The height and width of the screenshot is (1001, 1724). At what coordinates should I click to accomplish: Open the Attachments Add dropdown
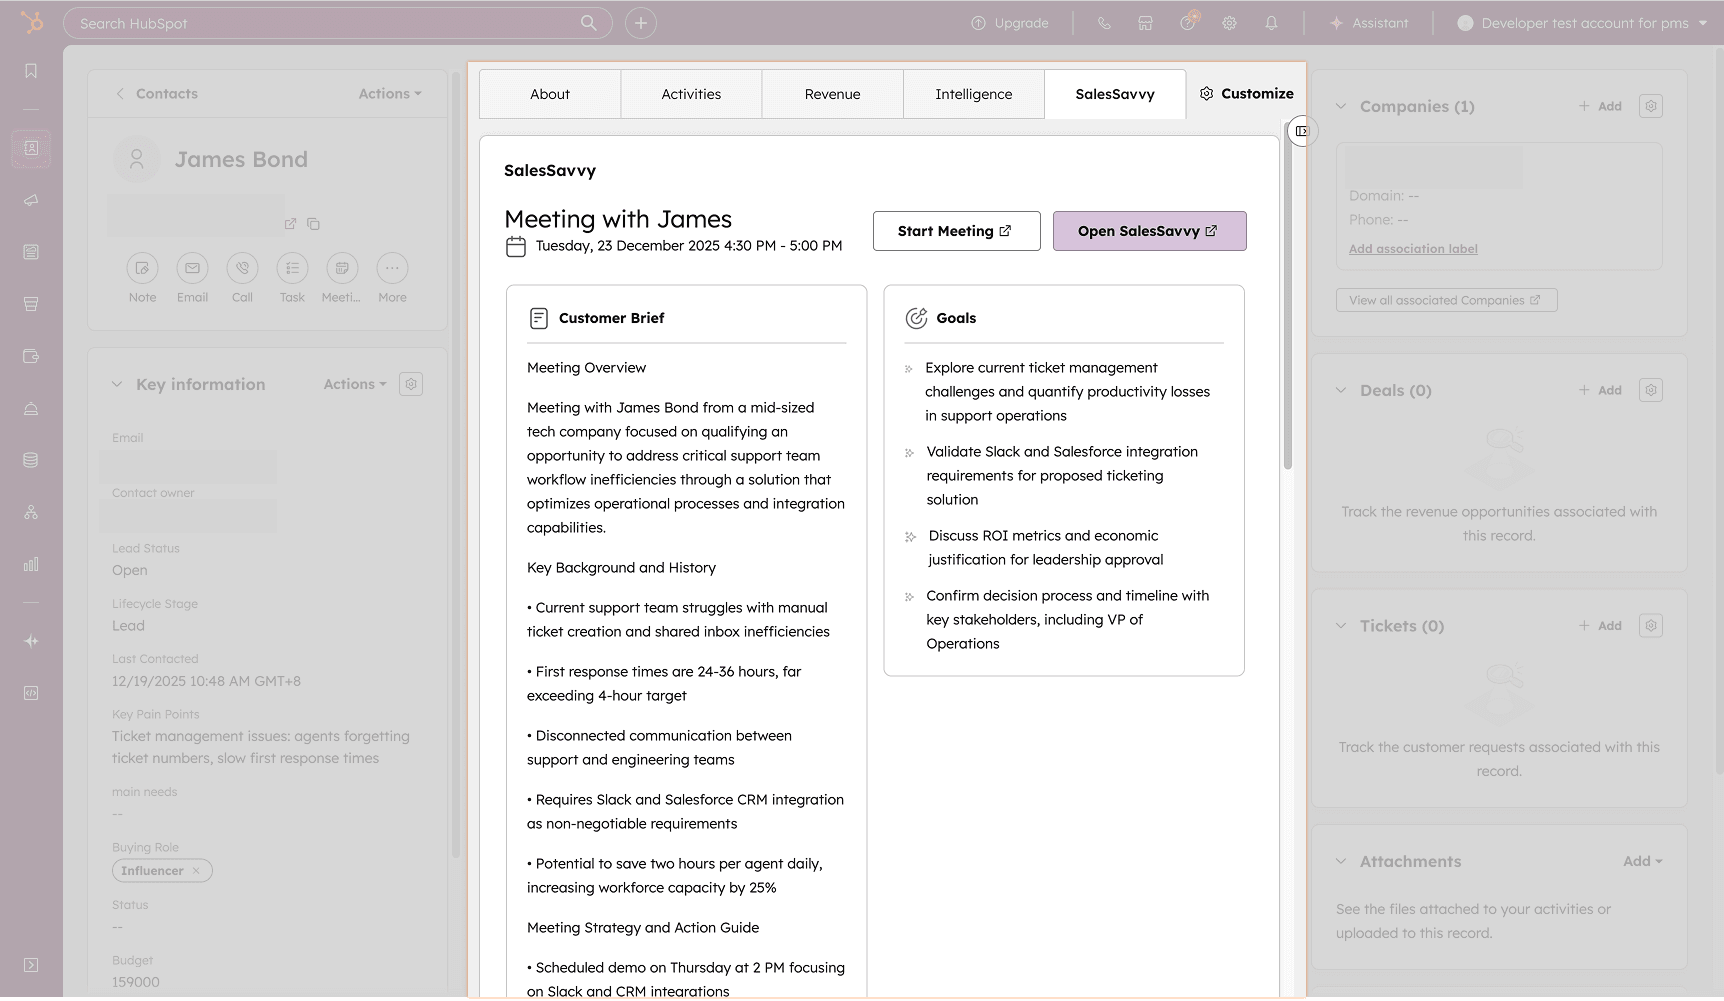[1643, 861]
